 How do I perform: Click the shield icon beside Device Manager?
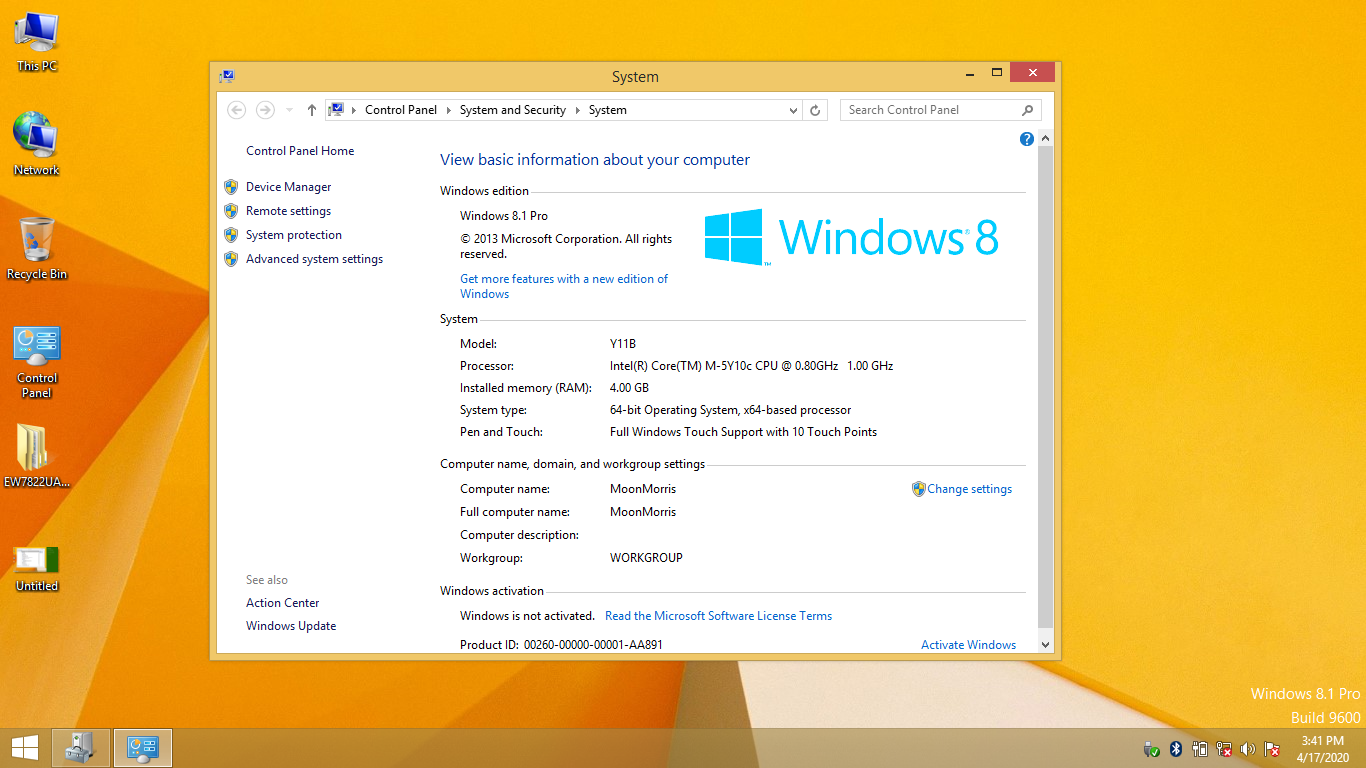pos(231,187)
